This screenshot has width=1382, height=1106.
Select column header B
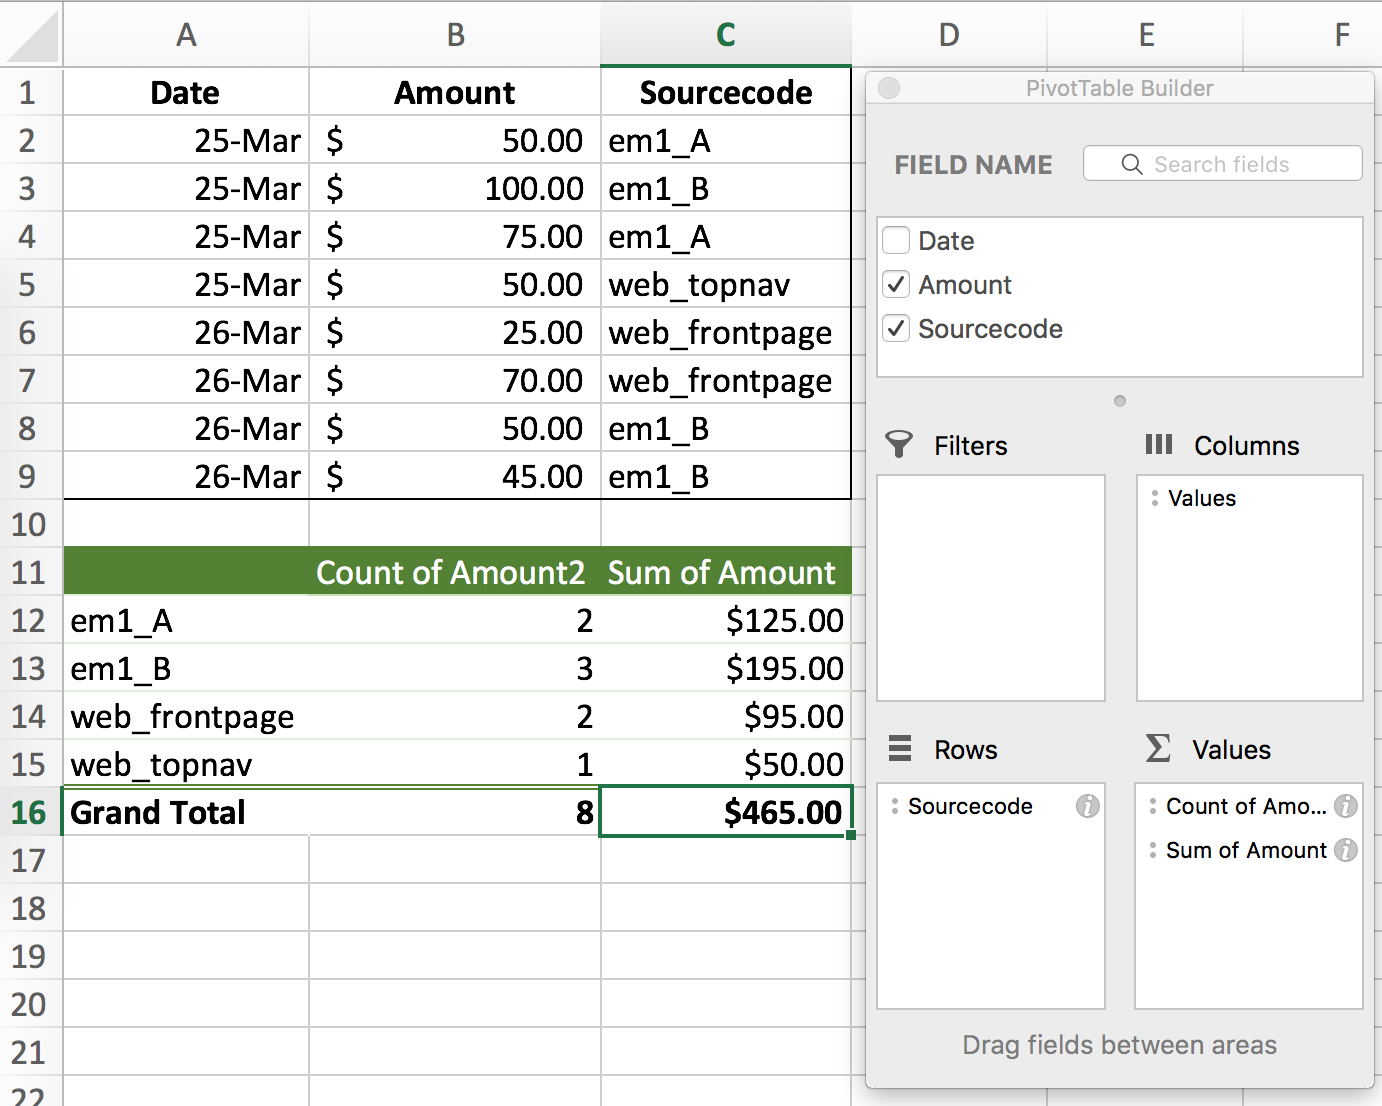(x=455, y=34)
